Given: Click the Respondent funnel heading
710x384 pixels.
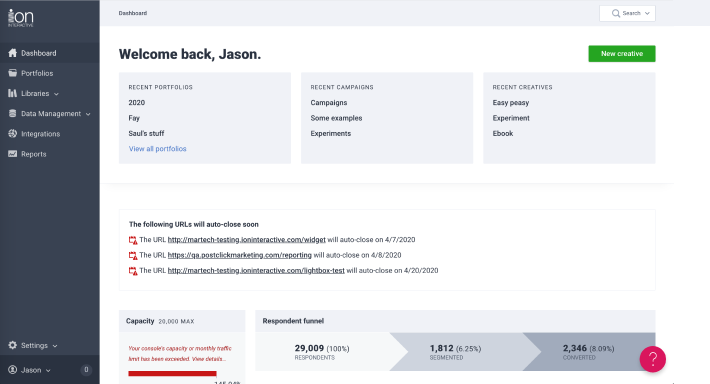Looking at the screenshot, I should (293, 321).
